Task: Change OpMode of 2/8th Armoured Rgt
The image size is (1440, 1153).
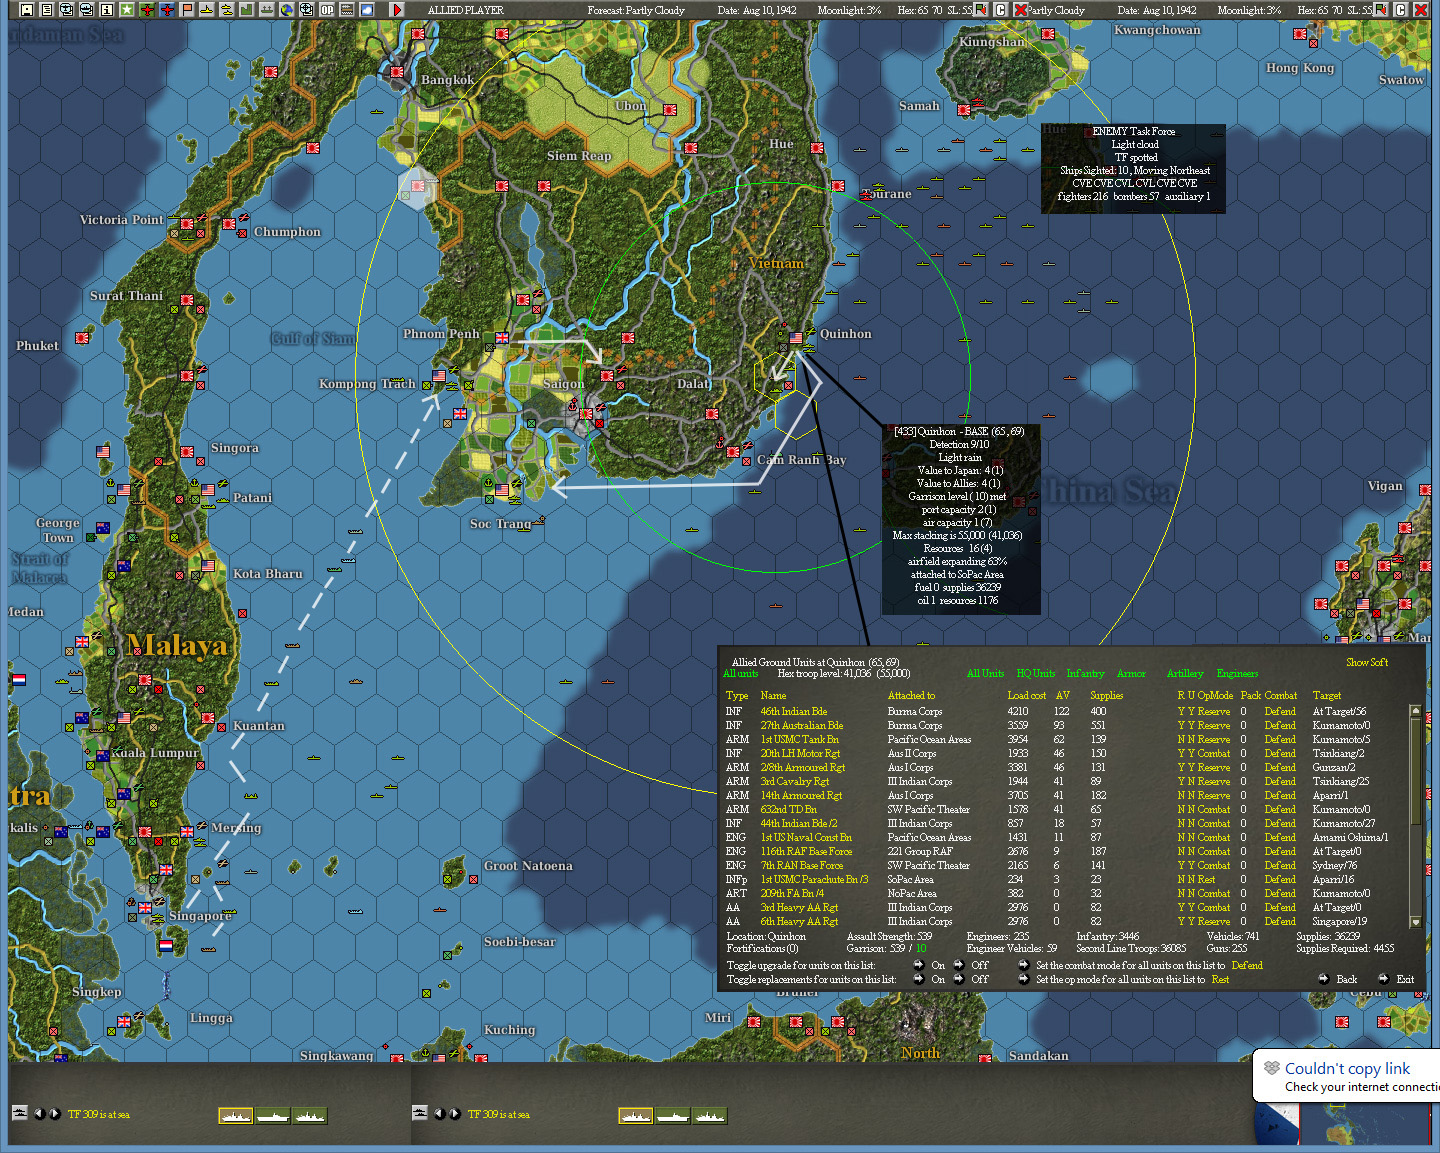Action: [1214, 768]
